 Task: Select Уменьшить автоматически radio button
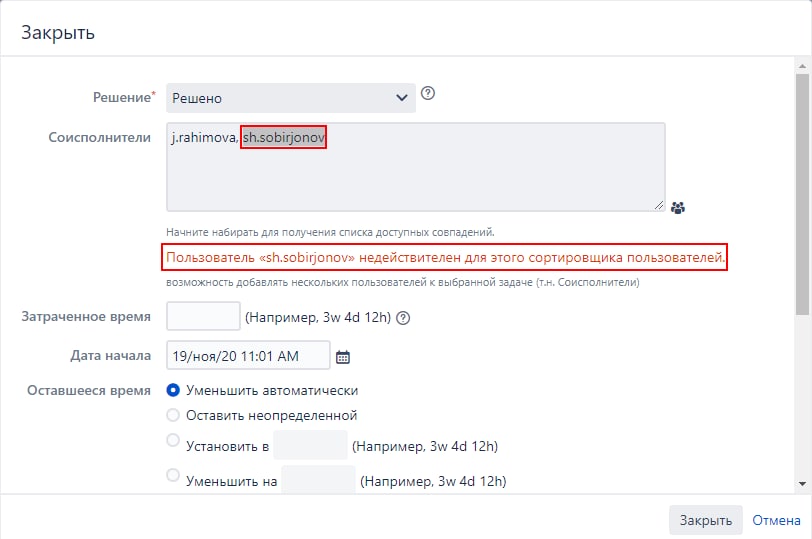tap(173, 390)
